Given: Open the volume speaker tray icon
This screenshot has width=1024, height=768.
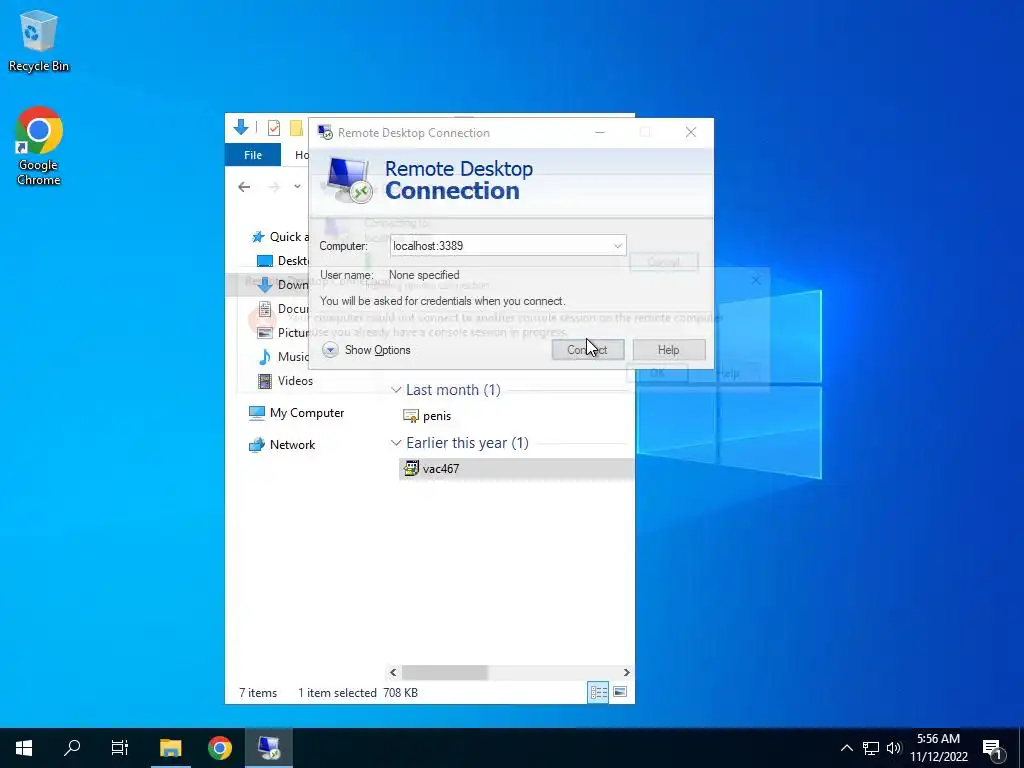Looking at the screenshot, I should (894, 748).
